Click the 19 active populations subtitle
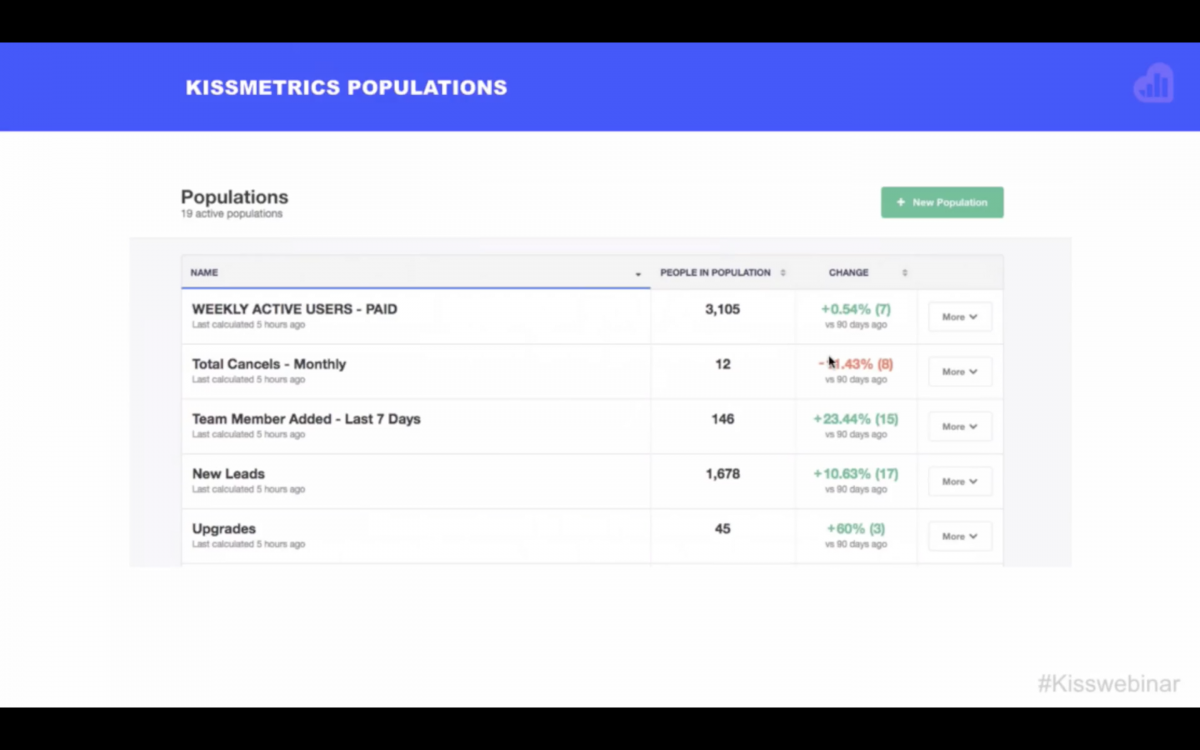 [x=232, y=214]
